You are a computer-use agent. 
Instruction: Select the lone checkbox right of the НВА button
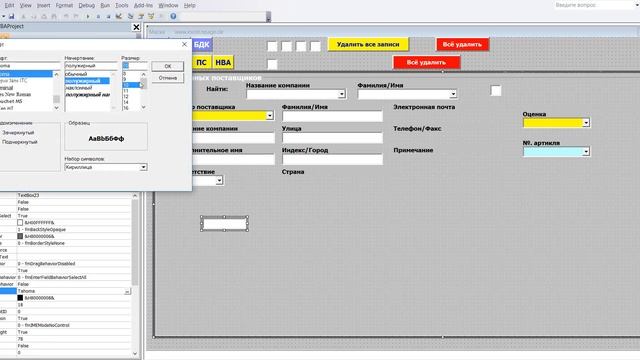[272, 64]
